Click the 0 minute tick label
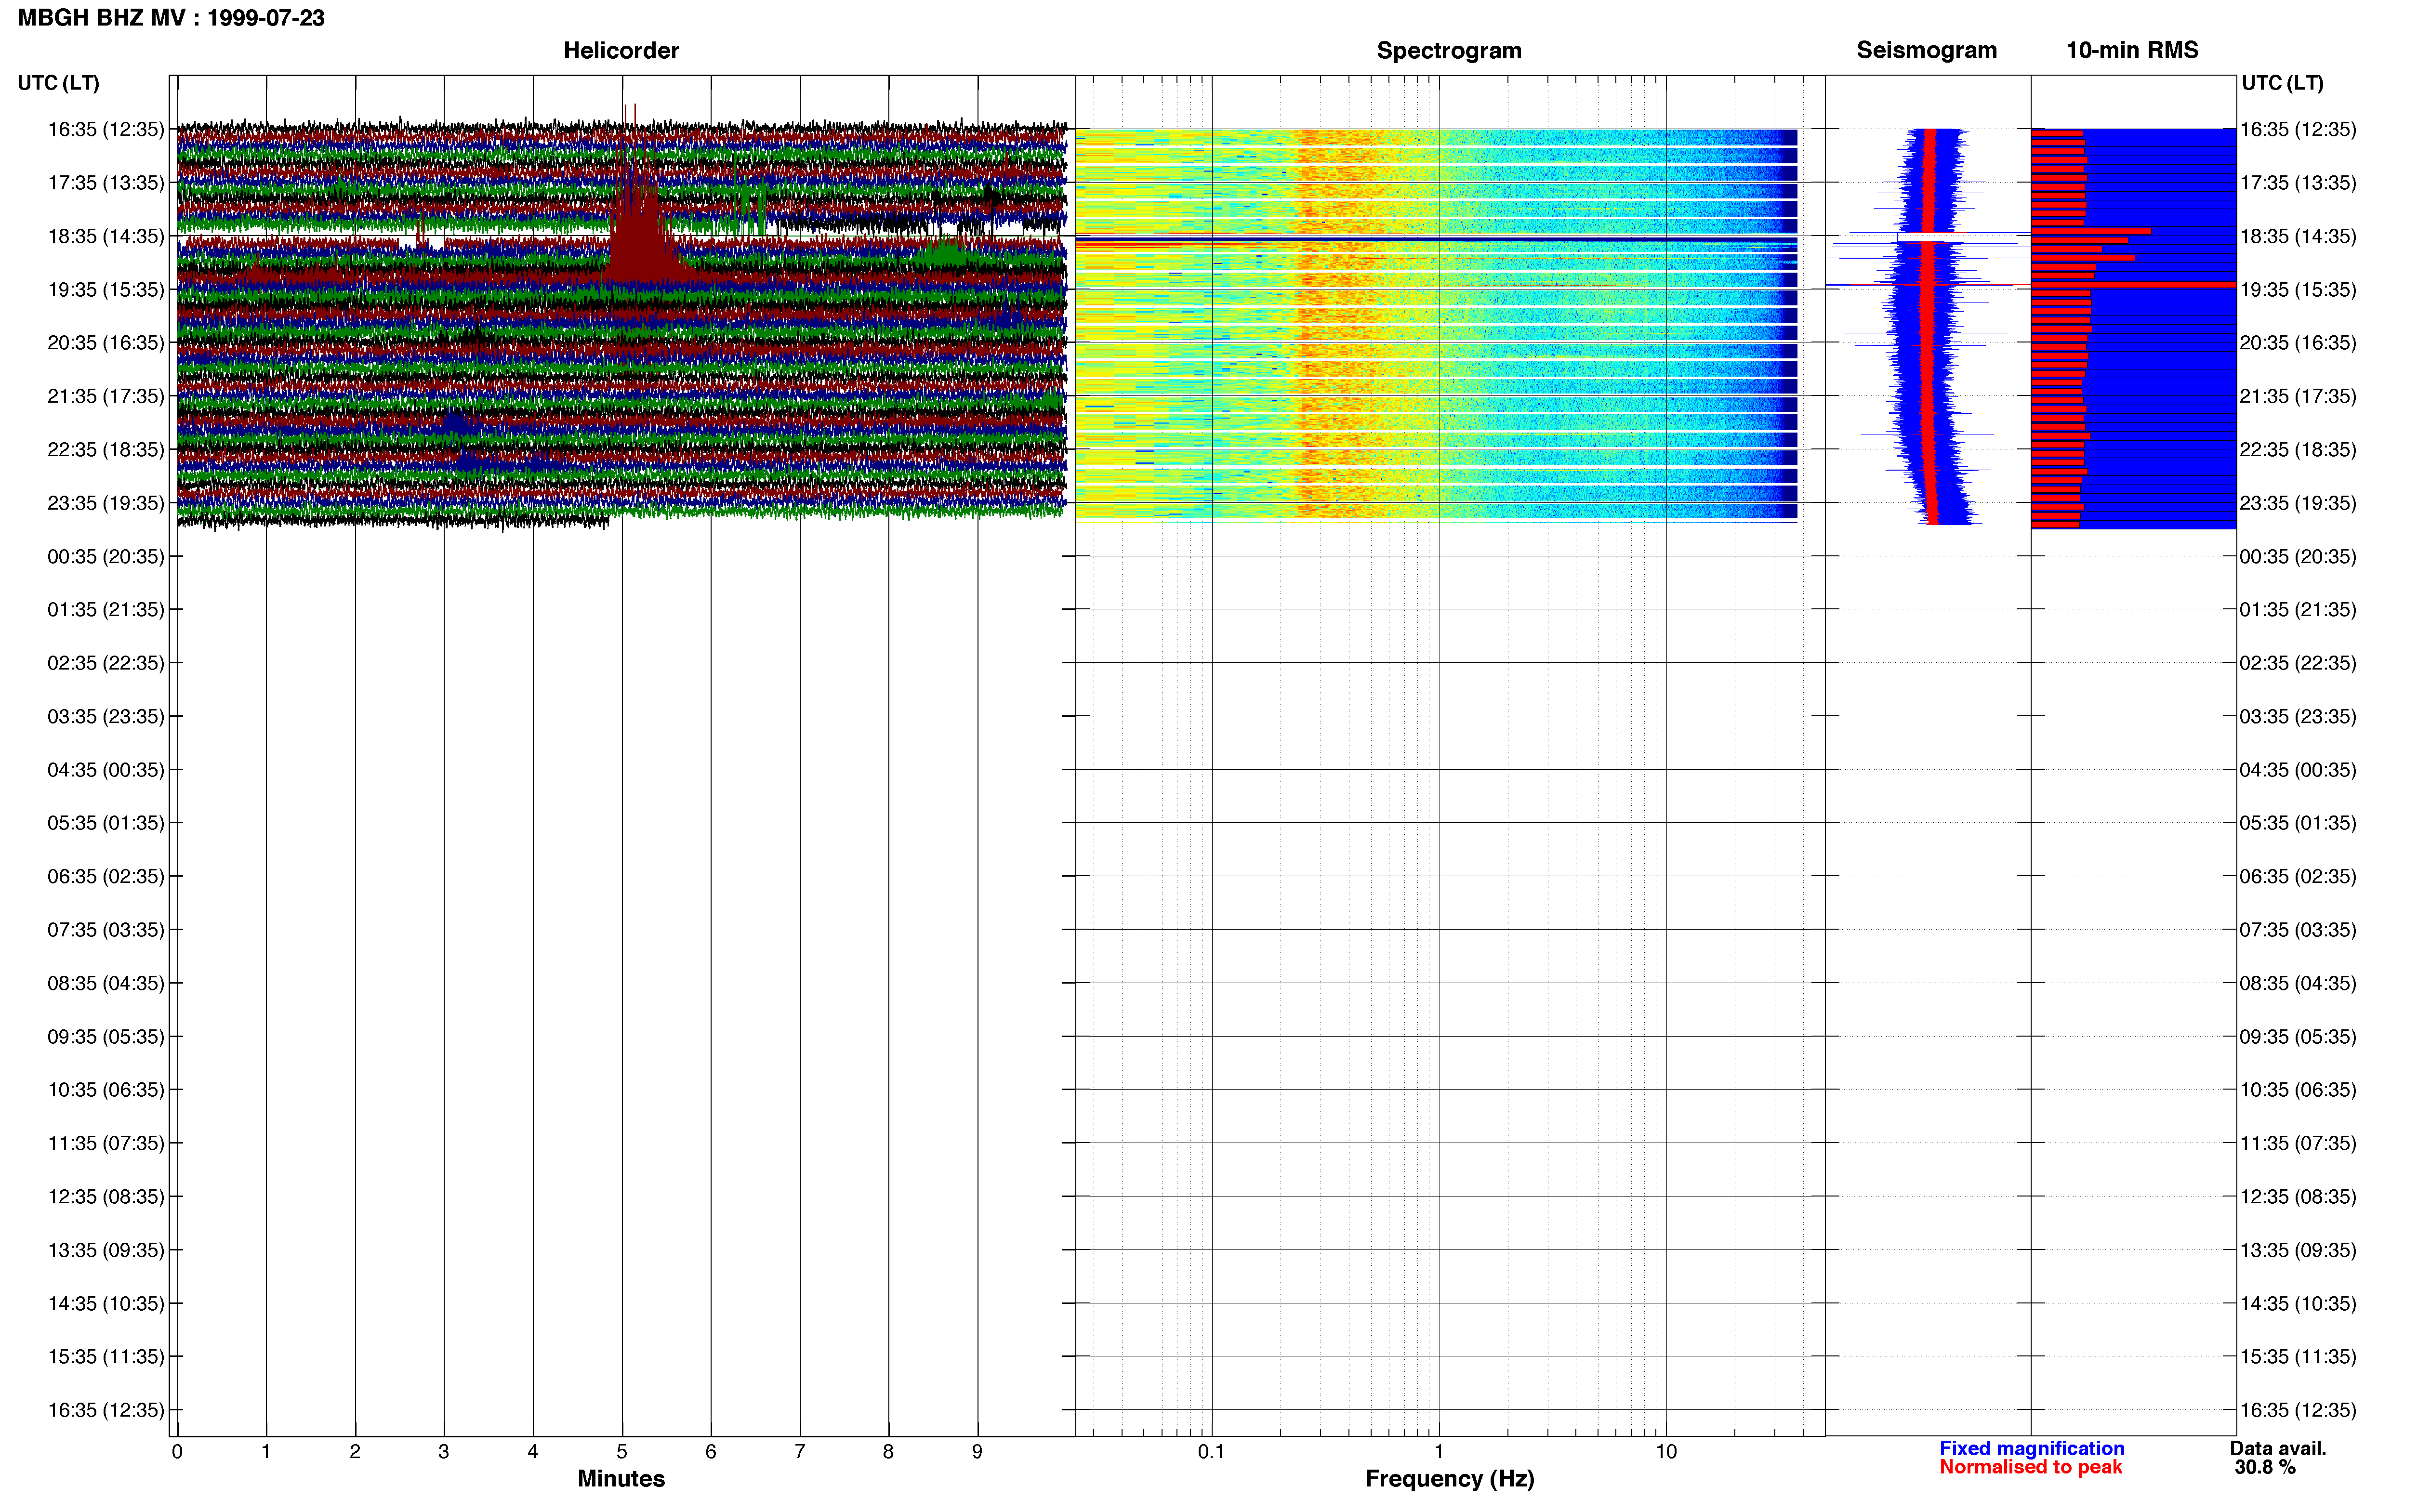The width and height of the screenshot is (2418, 1512). click(x=177, y=1451)
